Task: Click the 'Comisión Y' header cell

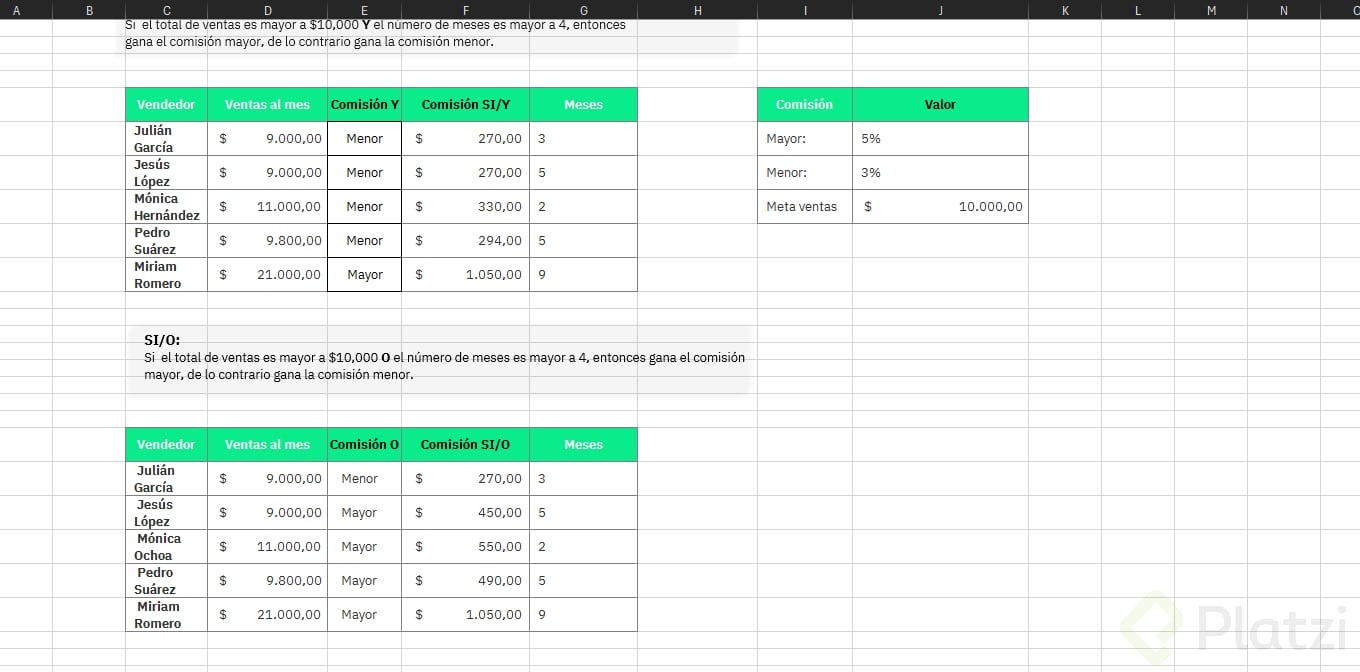Action: 364,105
